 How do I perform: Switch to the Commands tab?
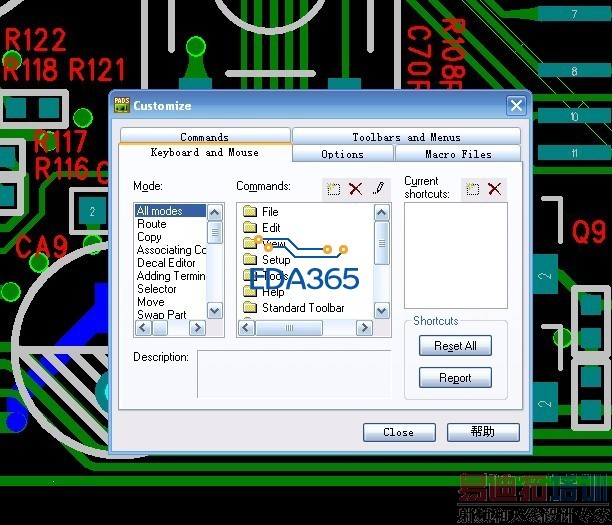[205, 137]
